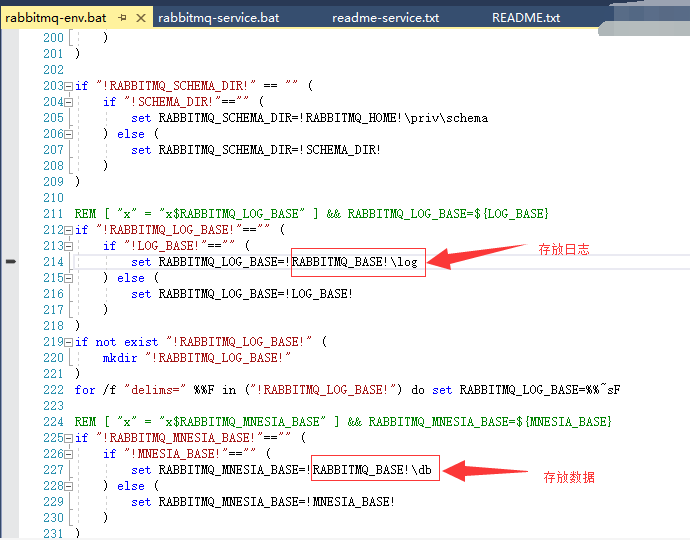Screen dimensions: 690x540
Task: Click 'RABBITMQ_SCHEMA_DIR=!RABBITMQ_HOME!\priv\schema' on line 205
Action: [x=323, y=118]
